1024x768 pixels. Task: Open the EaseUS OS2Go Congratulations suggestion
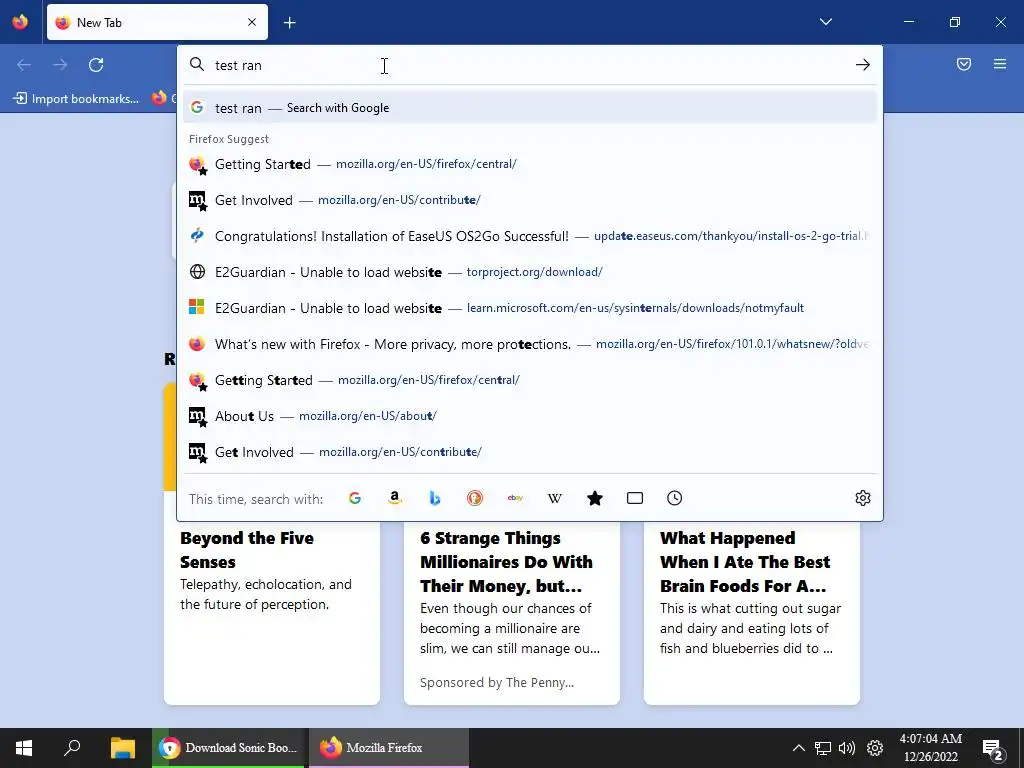coord(530,236)
